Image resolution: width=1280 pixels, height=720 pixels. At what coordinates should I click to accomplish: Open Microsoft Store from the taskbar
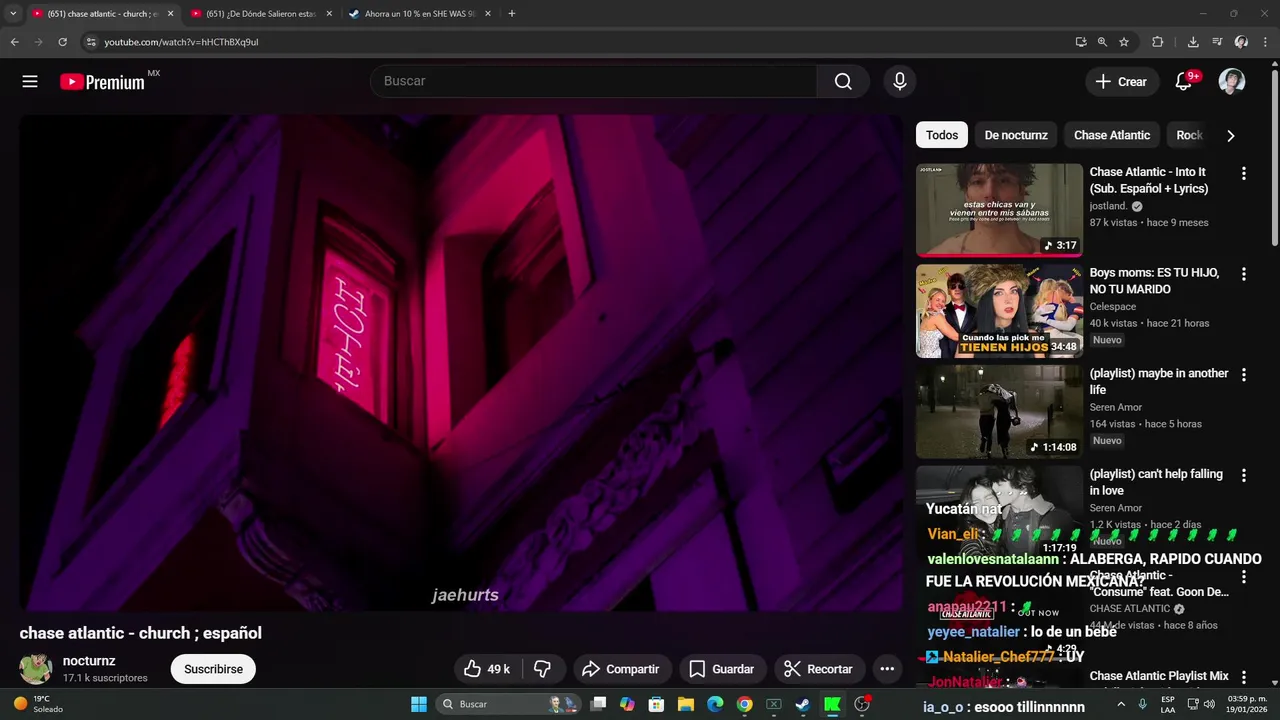(656, 704)
